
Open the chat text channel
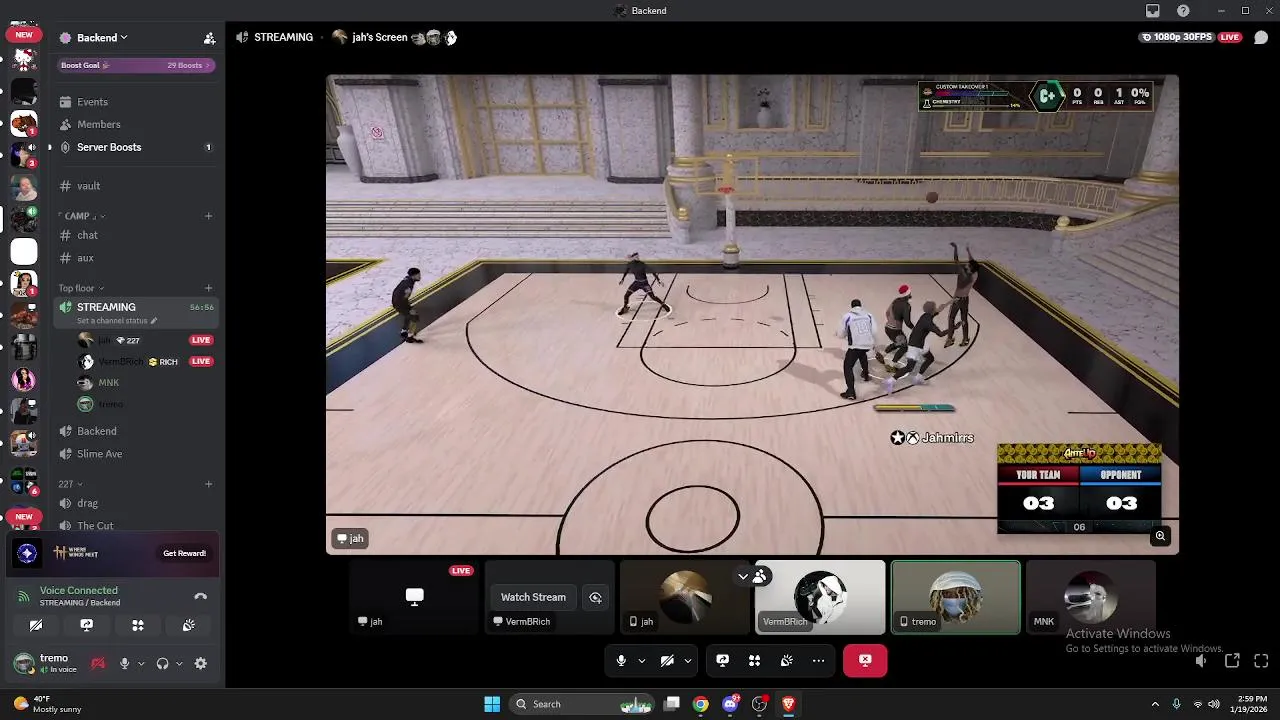pyautogui.click(x=135, y=235)
